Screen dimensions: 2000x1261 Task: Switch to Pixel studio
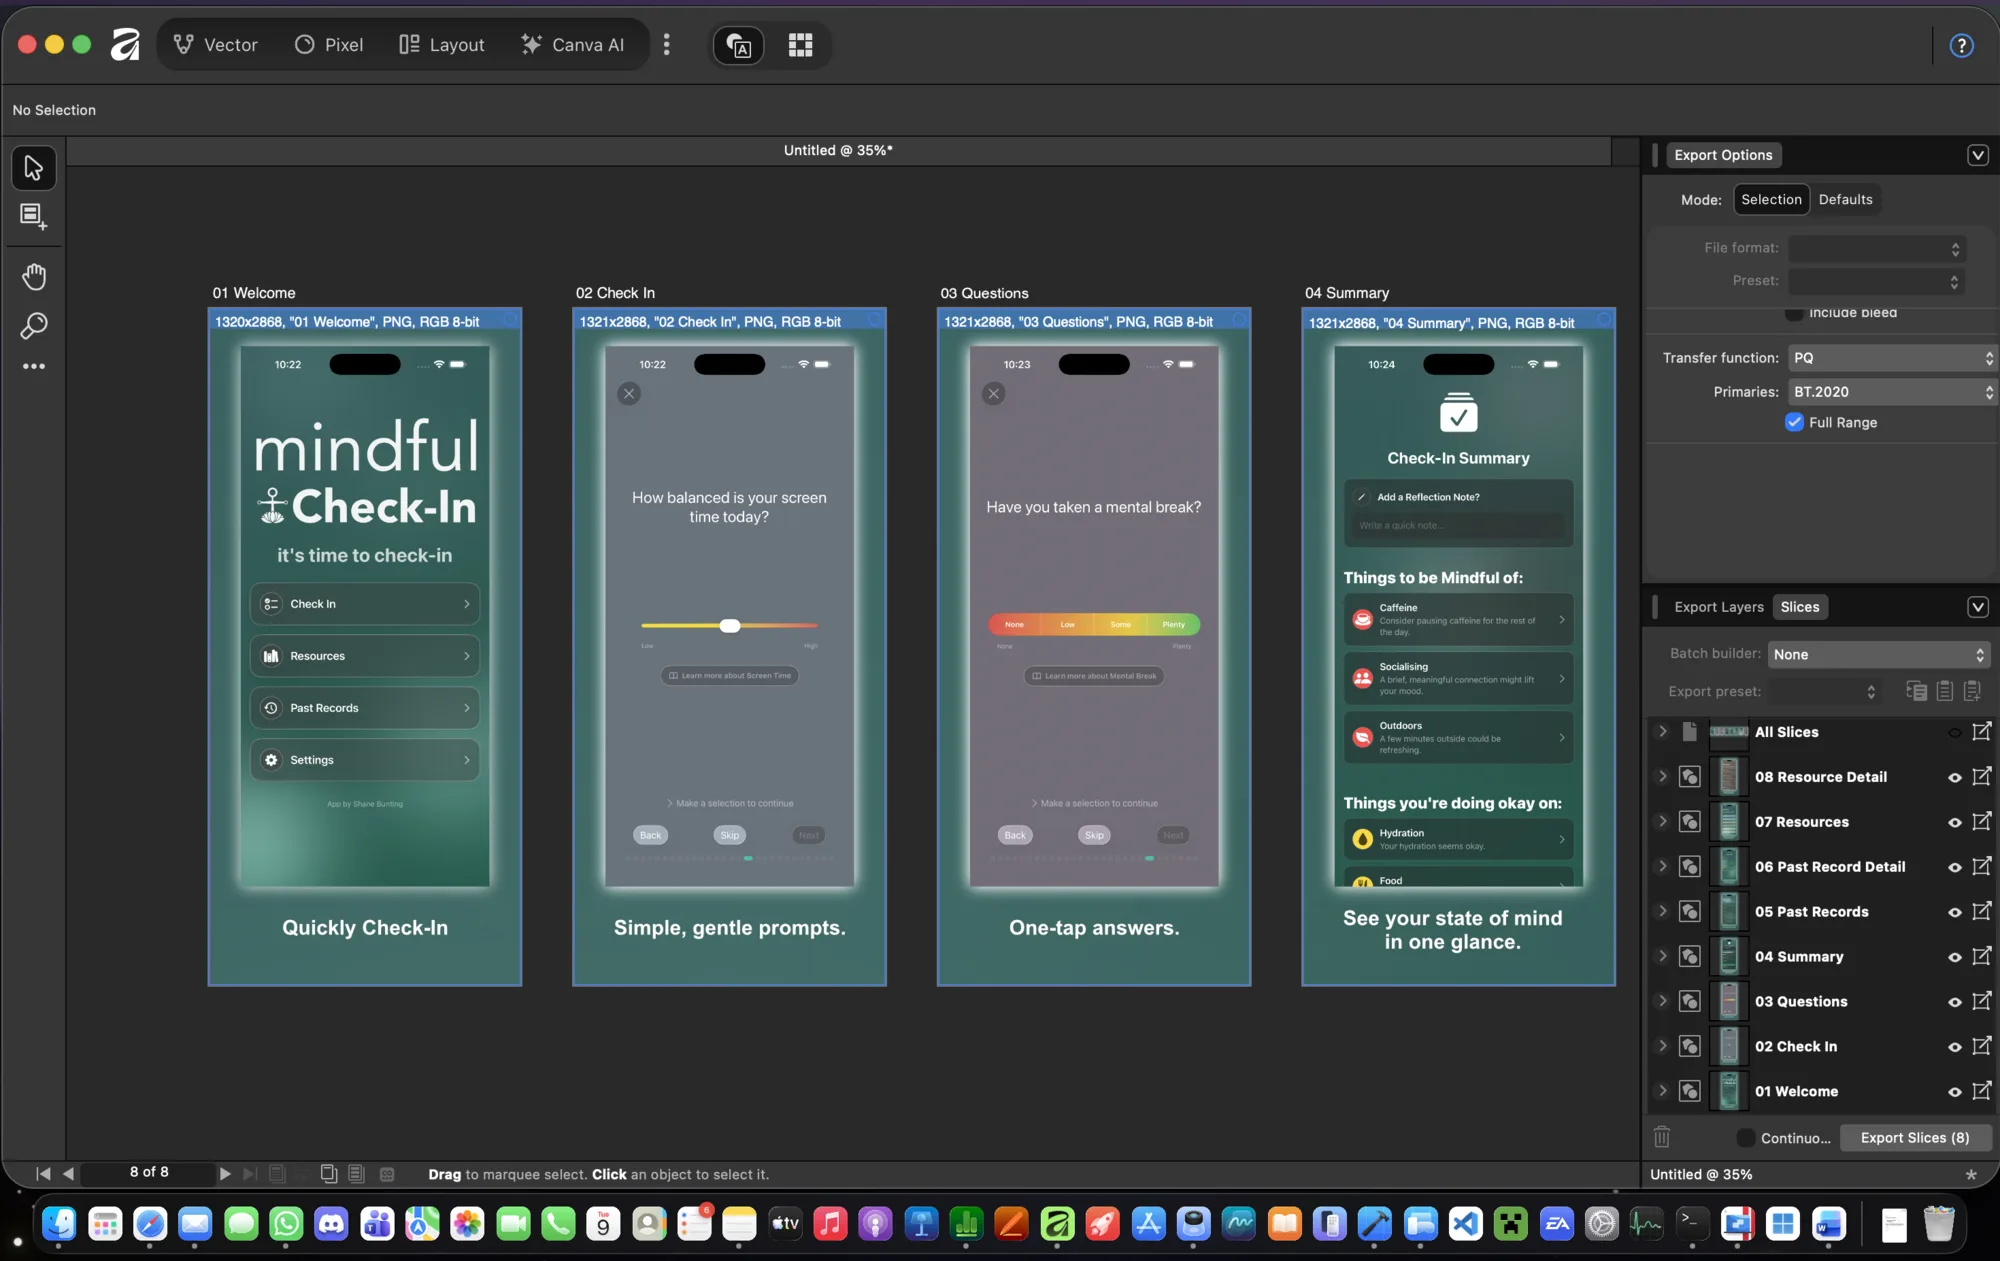[329, 45]
